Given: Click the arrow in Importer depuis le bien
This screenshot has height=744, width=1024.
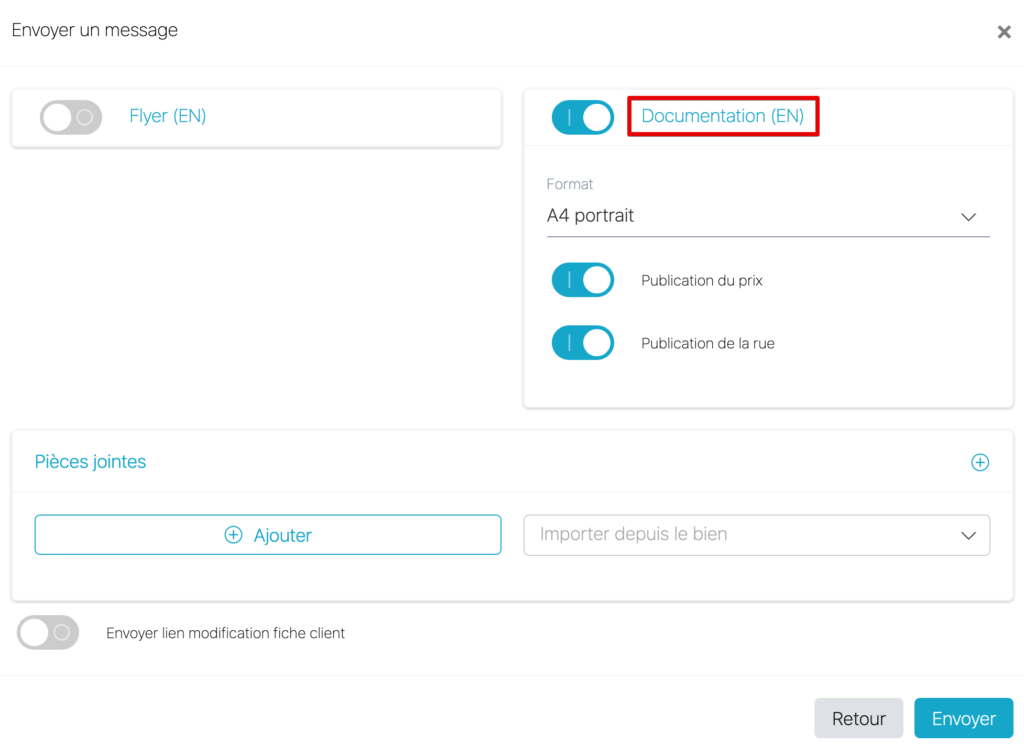Looking at the screenshot, I should 968,535.
